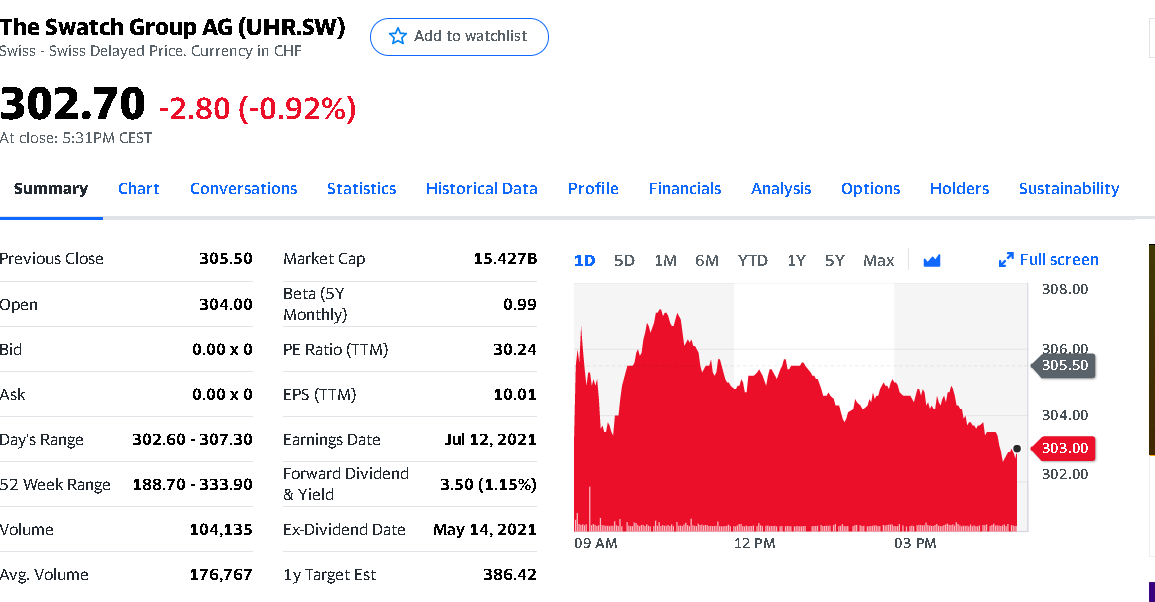Click the Ask label
1155x602 pixels.
click(13, 395)
